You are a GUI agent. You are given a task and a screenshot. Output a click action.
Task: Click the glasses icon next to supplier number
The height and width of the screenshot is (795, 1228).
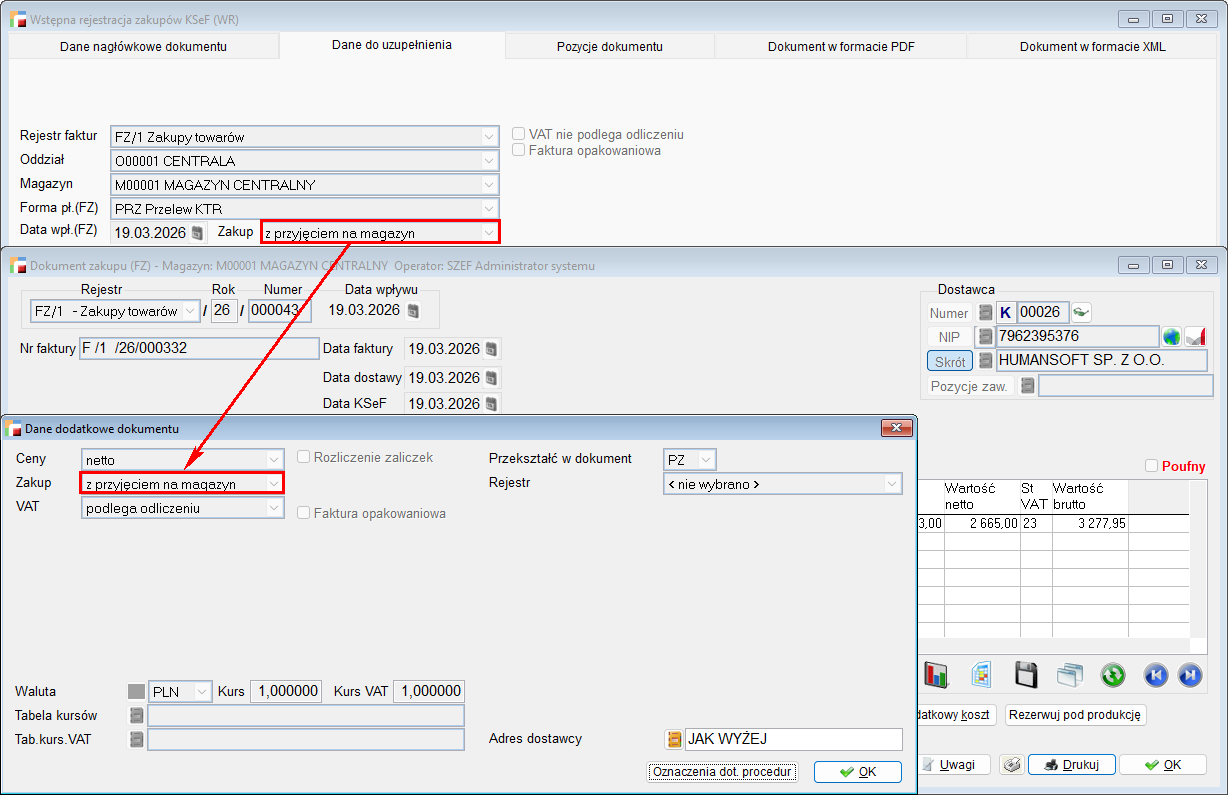(x=1081, y=312)
